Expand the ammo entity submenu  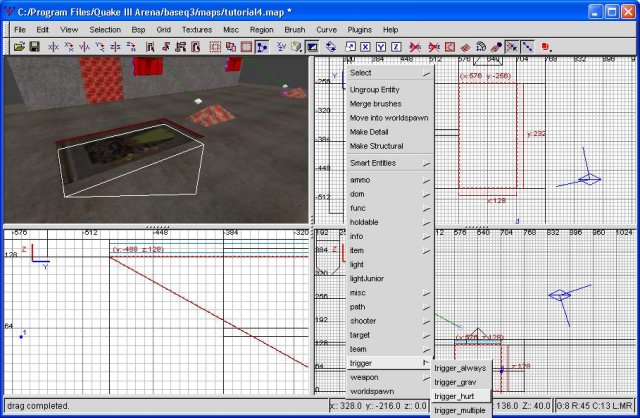coord(390,180)
